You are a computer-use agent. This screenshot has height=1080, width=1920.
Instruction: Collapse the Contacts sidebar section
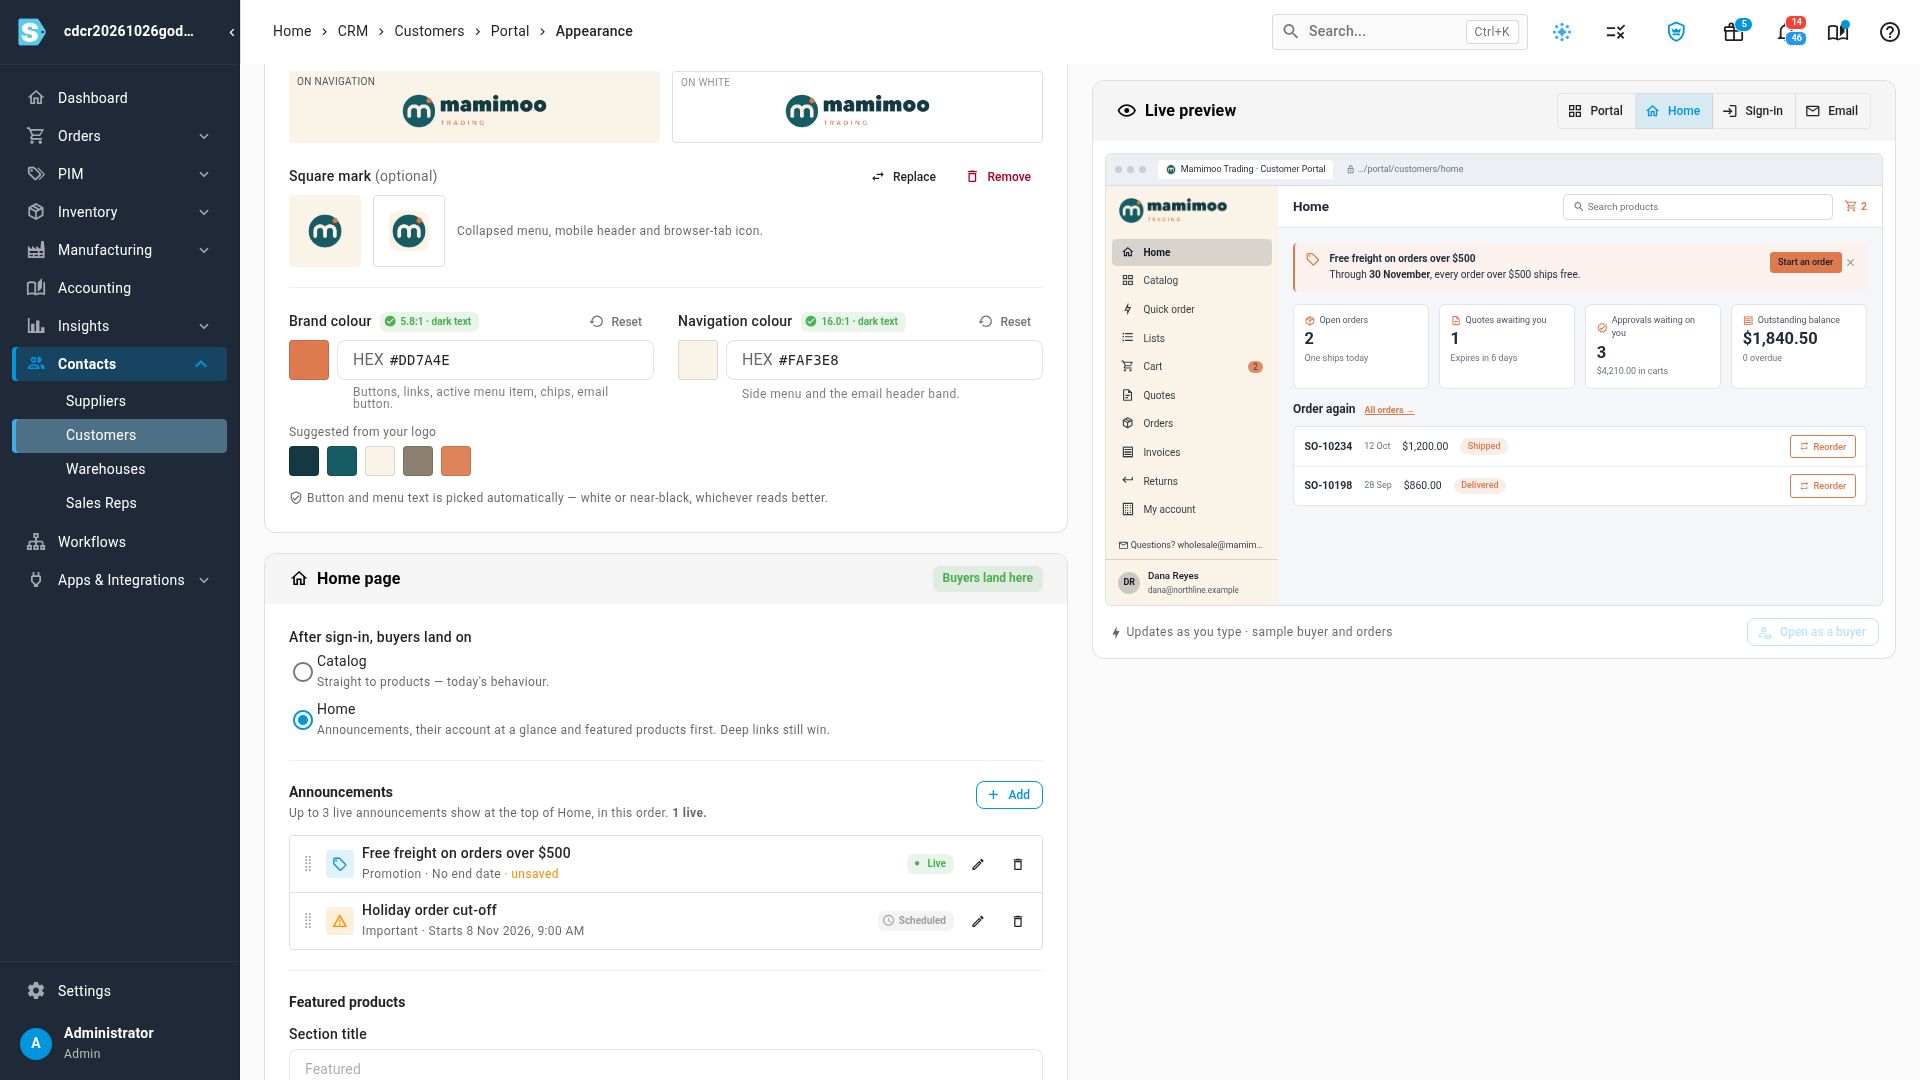coord(201,364)
